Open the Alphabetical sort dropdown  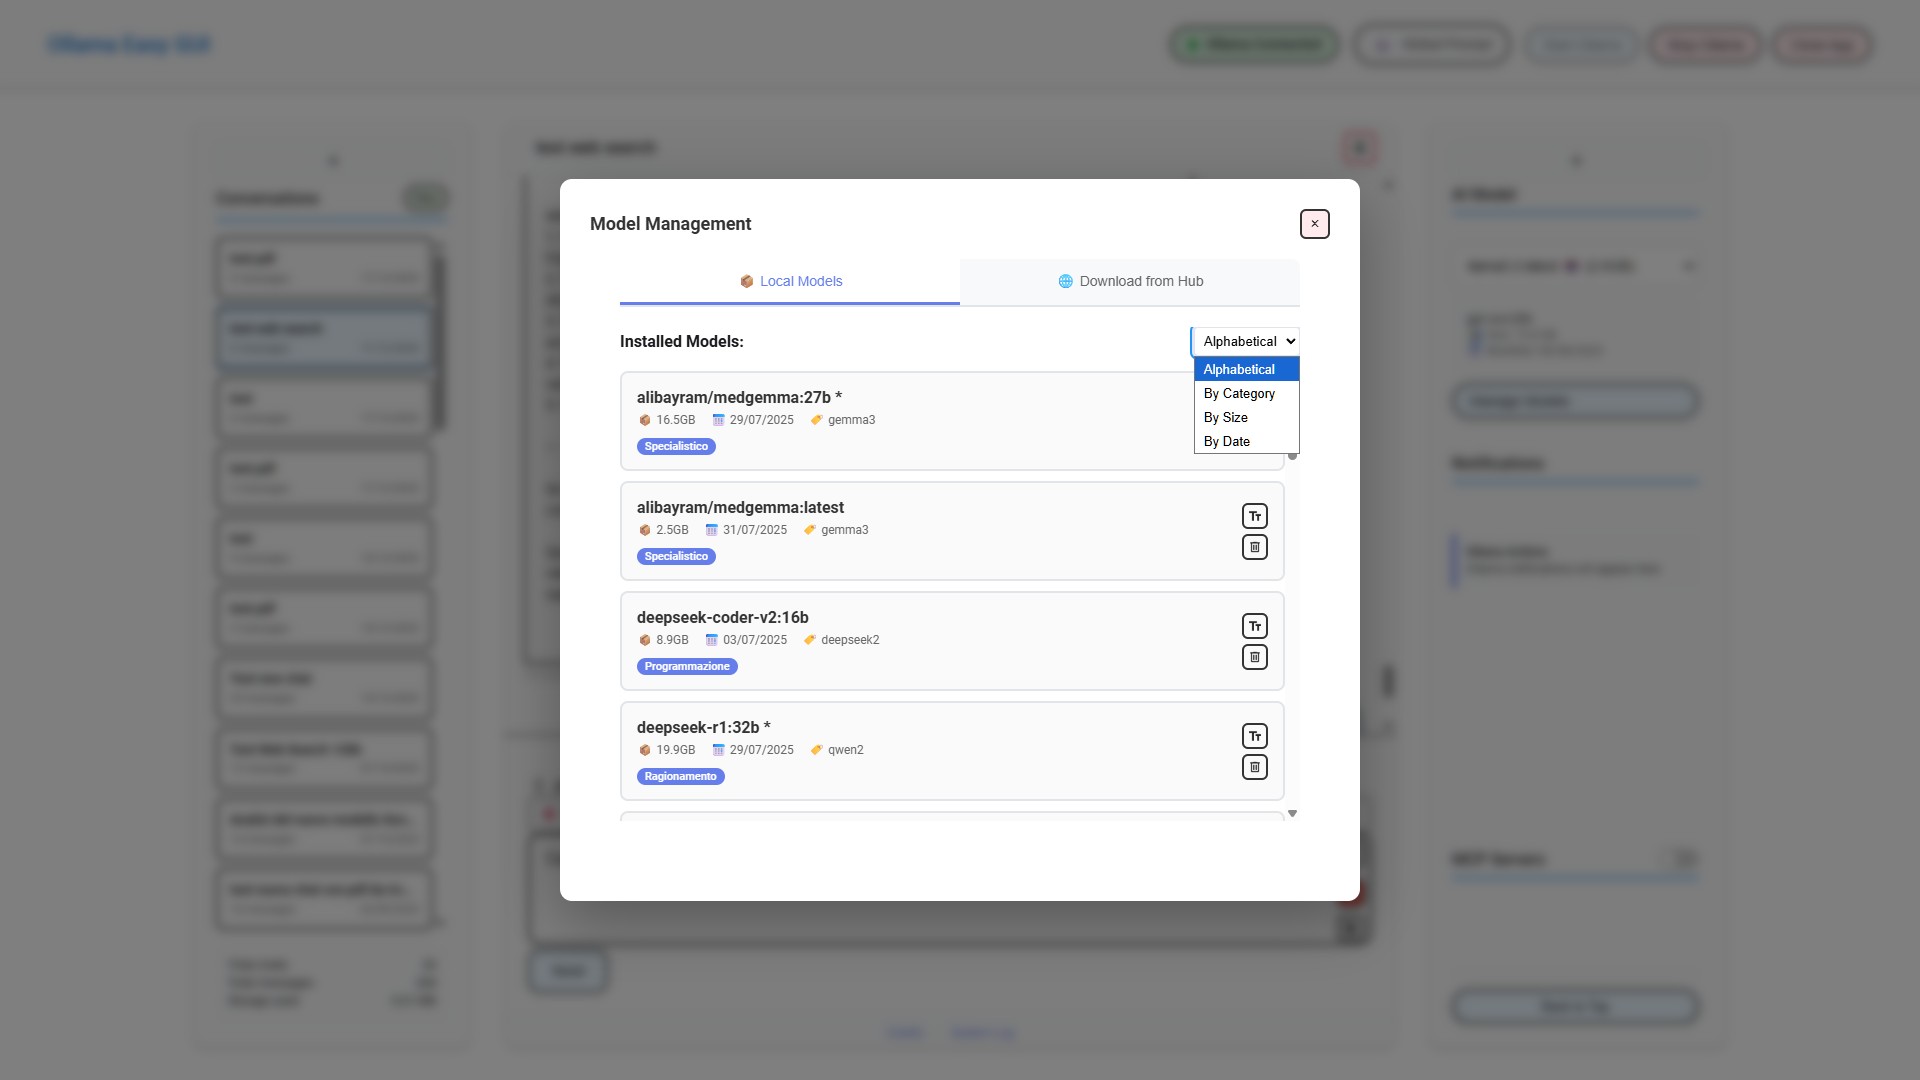click(1246, 341)
